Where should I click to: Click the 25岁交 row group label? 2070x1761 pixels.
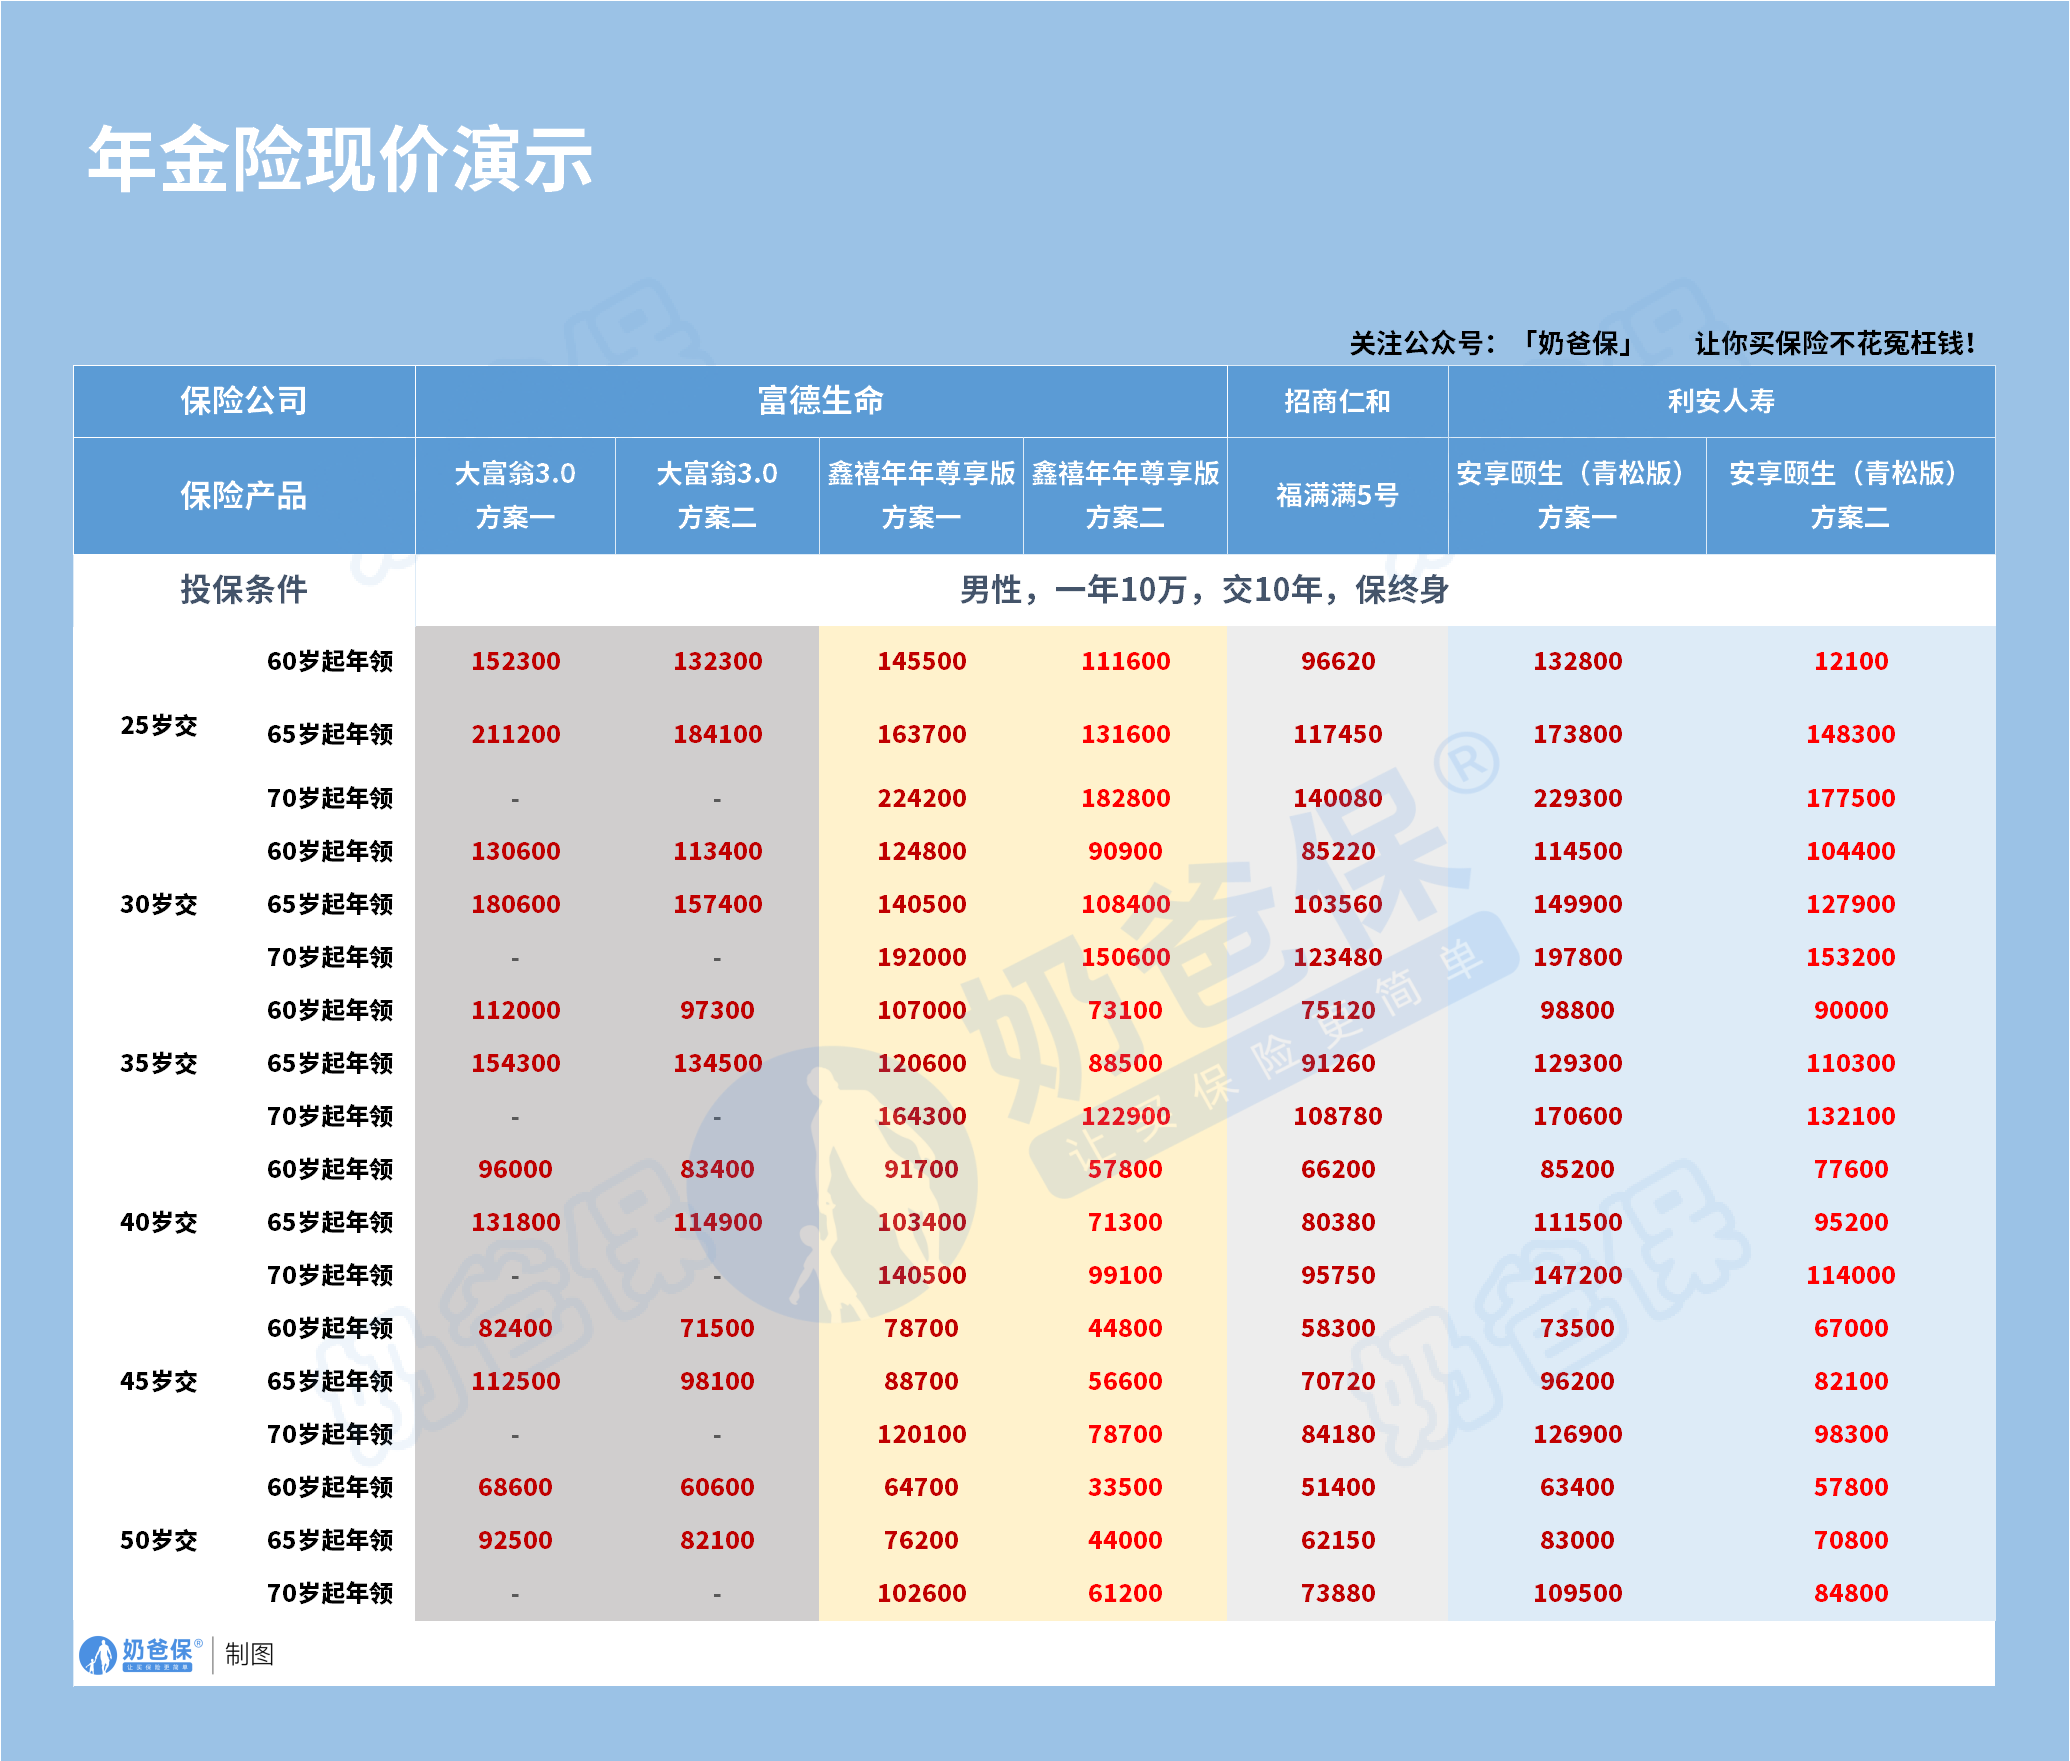(159, 726)
